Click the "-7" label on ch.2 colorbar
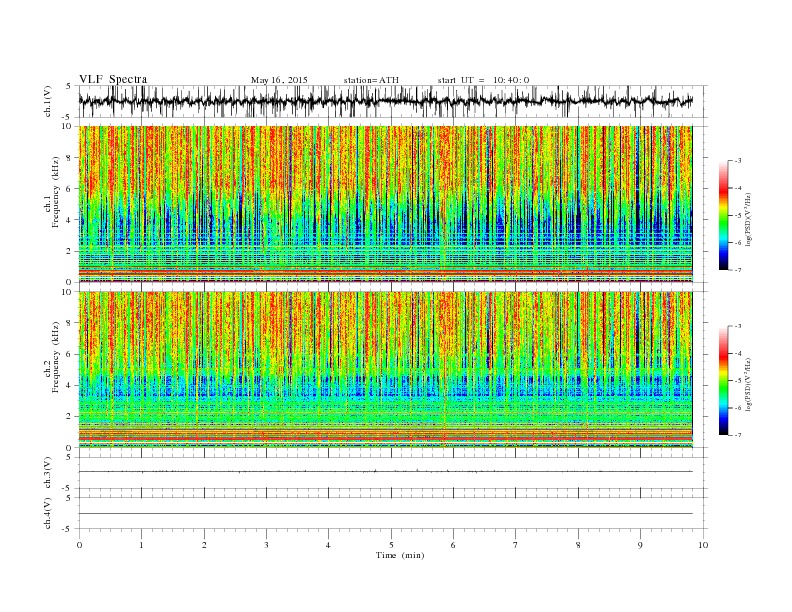The image size is (792, 612). [738, 435]
